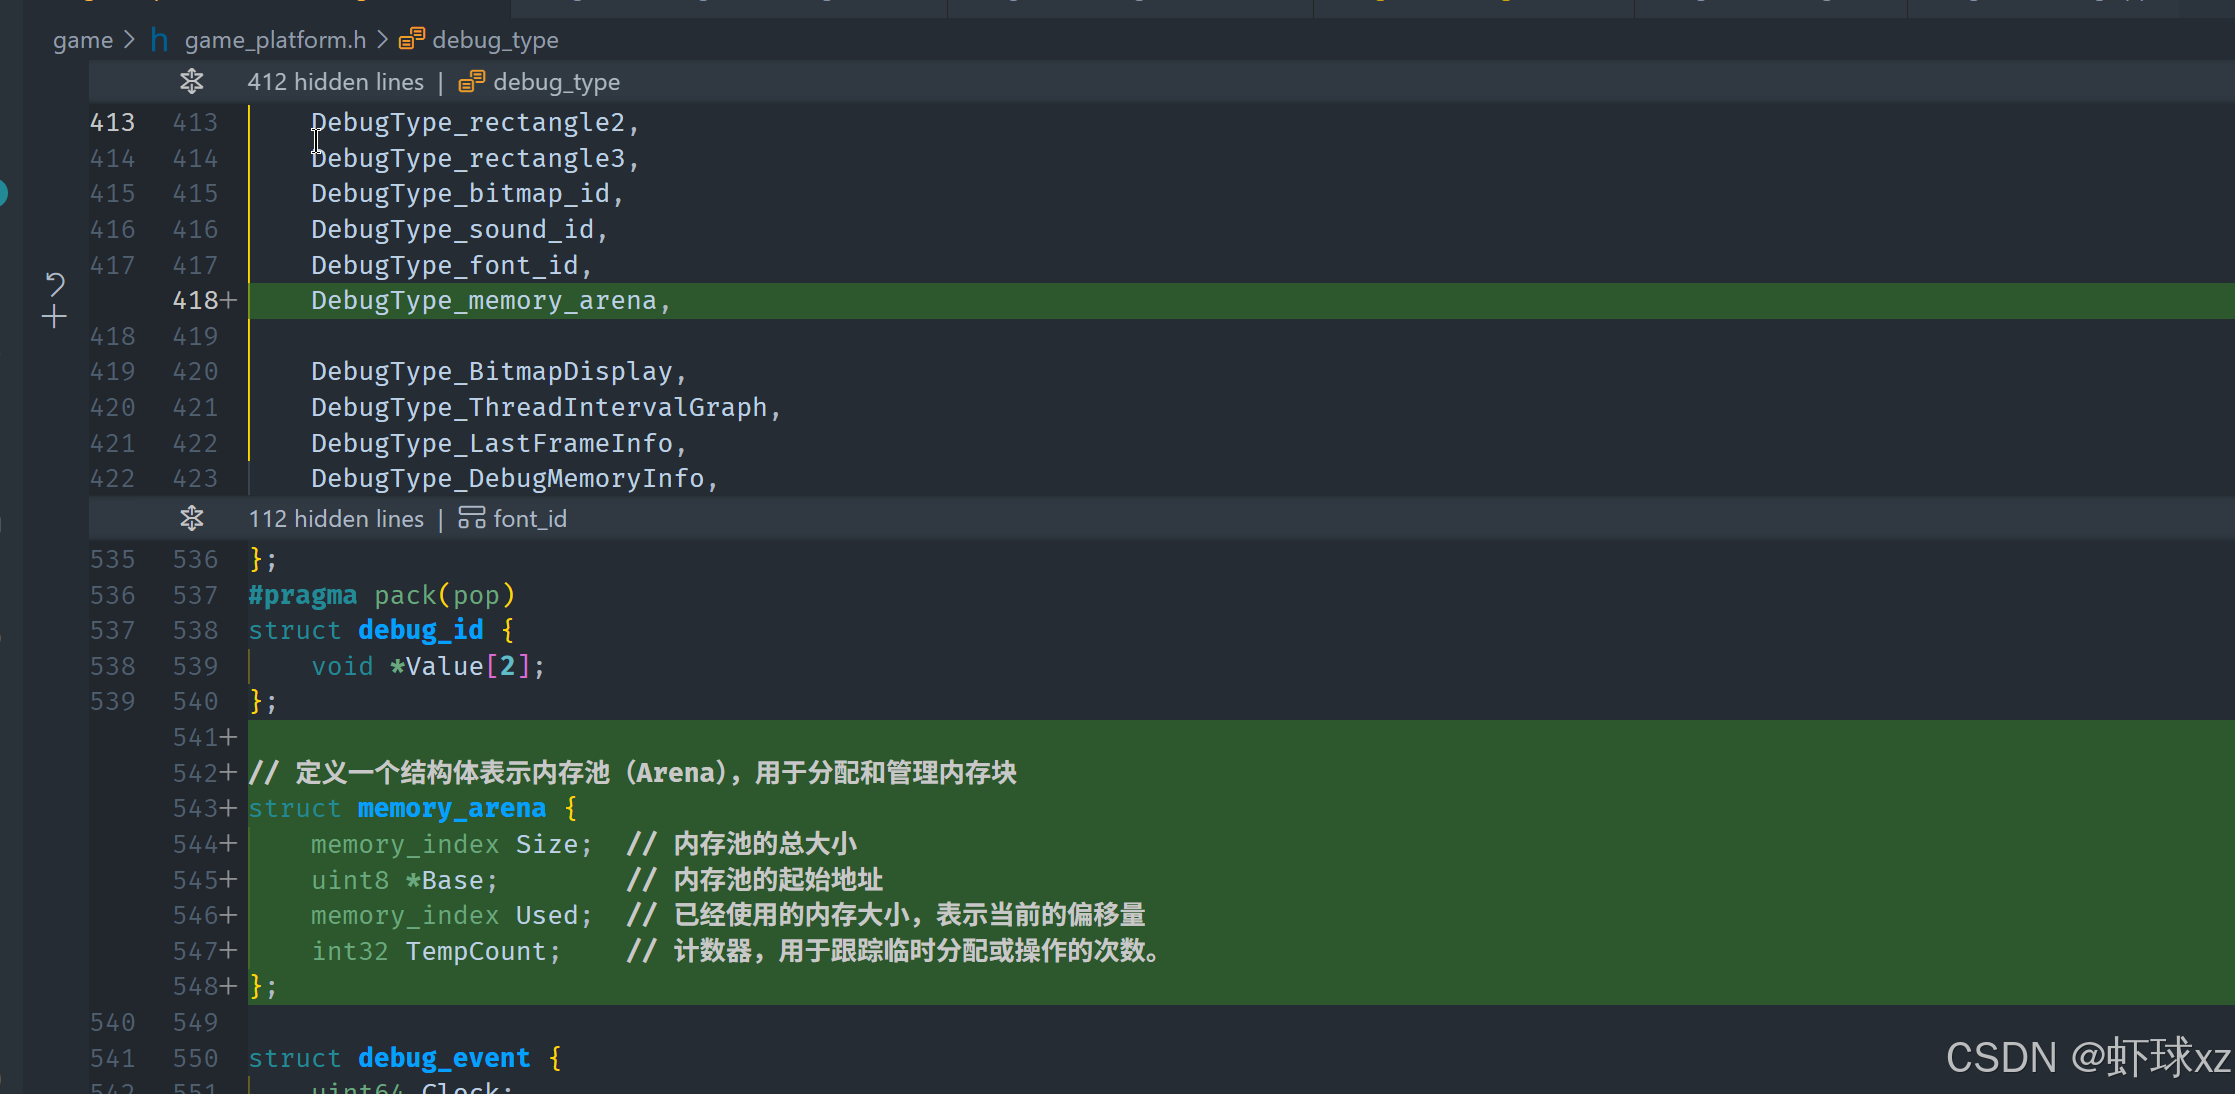Open game_platform.h breadcrumb item
Viewport: 2235px width, 1094px height.
coord(275,40)
